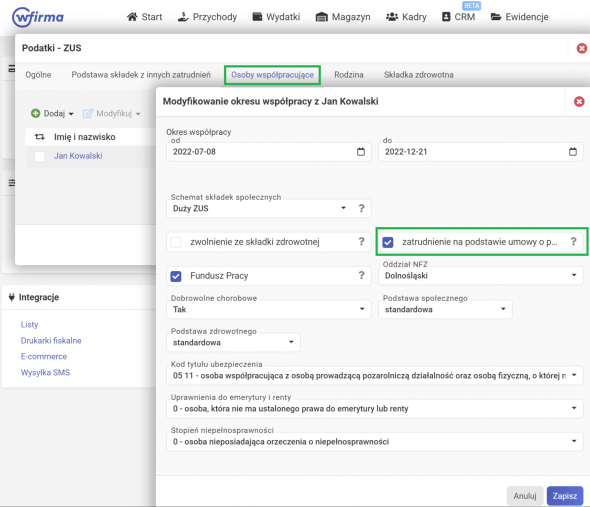This screenshot has width=590, height=507.
Task: Open the Jan Kowalski link
Action: tap(78, 156)
